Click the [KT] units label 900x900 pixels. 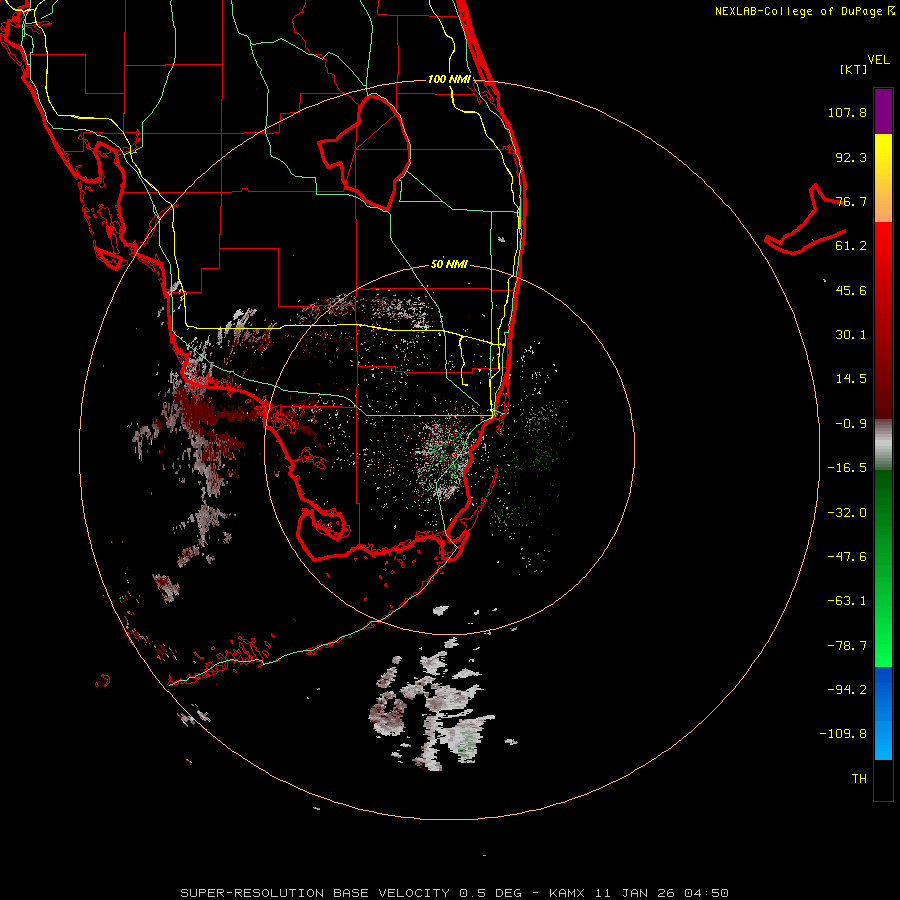click(x=854, y=69)
